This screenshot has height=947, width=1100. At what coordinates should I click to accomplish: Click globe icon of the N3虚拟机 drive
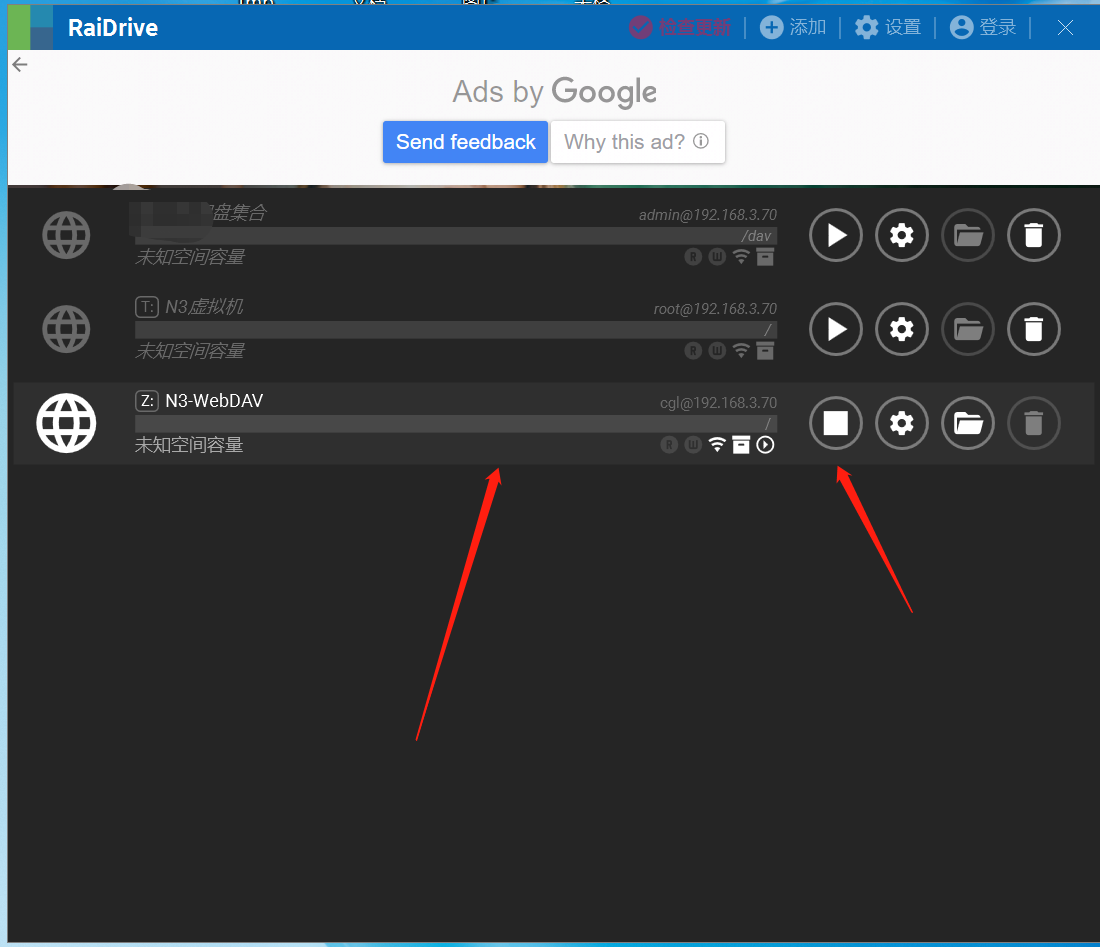pyautogui.click(x=66, y=329)
